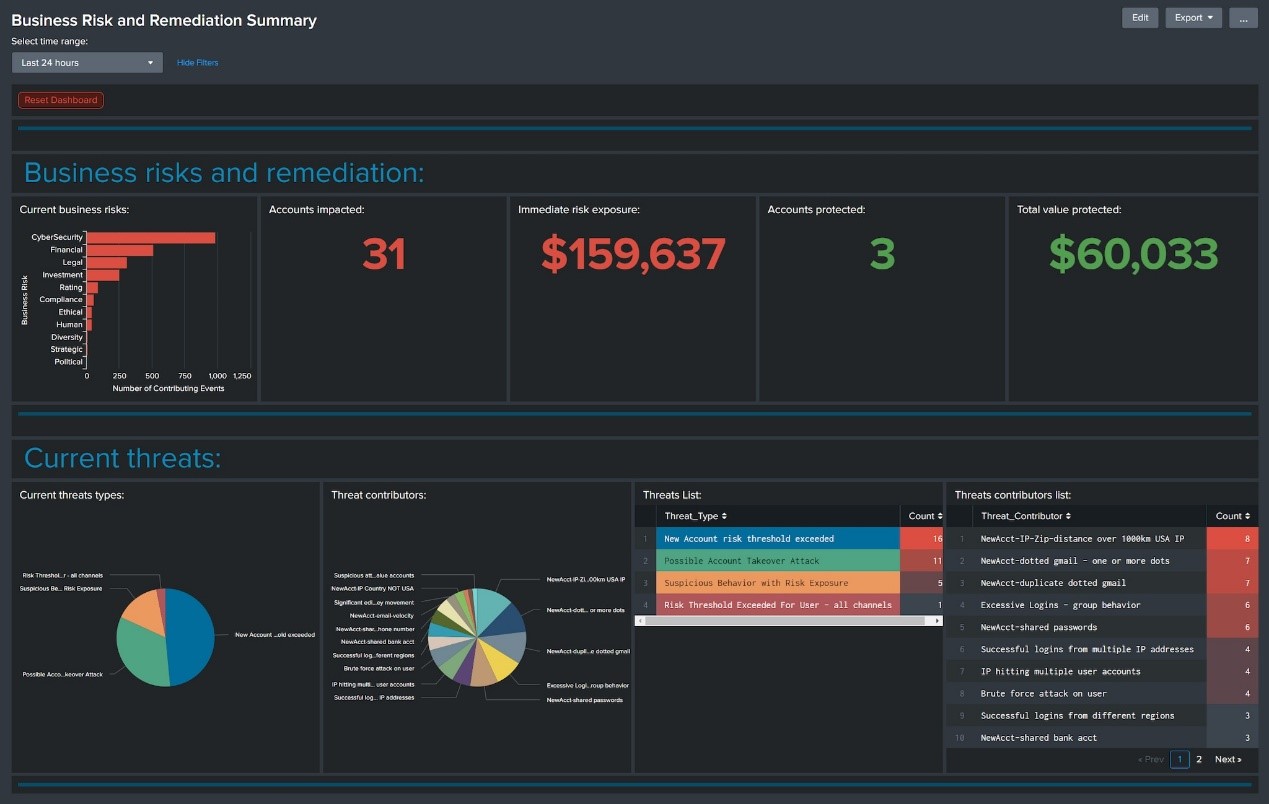Open the more options ellipsis menu

(x=1243, y=18)
